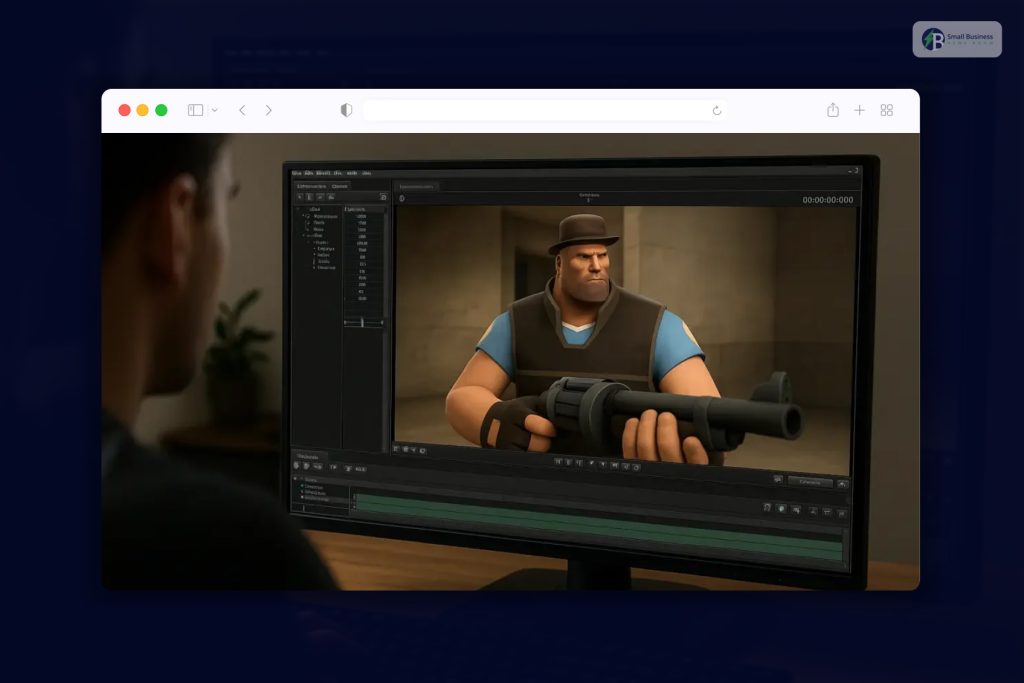Switch to the Classes tab in the left panel
Image resolution: width=1024 pixels, height=683 pixels.
[x=338, y=188]
